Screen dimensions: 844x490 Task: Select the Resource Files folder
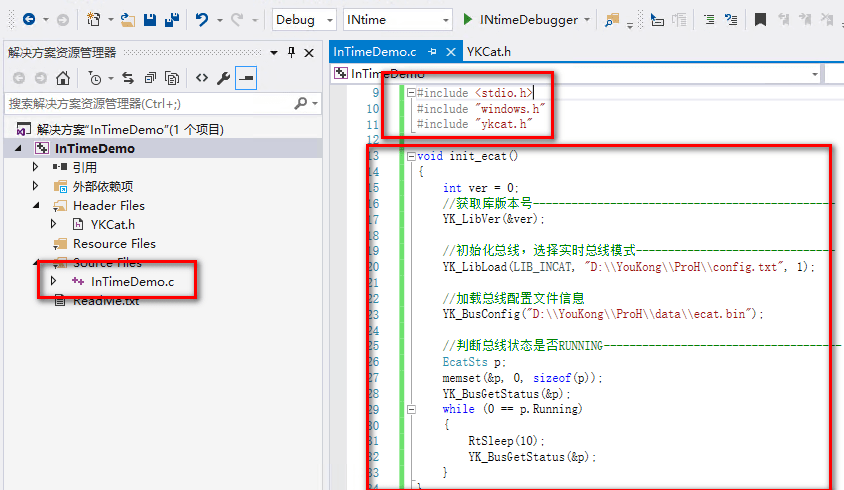click(114, 244)
